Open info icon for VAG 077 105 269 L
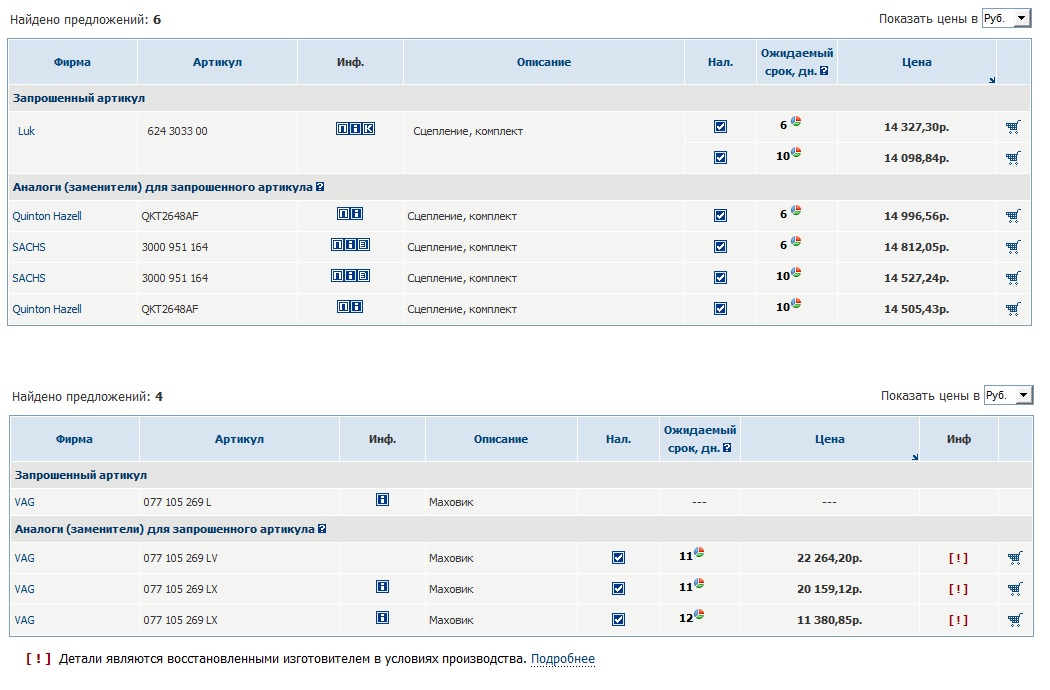The width and height of the screenshot is (1050, 690). 382,500
